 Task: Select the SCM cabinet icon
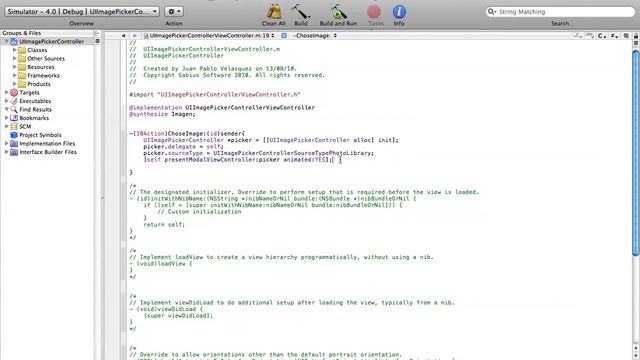click(x=14, y=127)
